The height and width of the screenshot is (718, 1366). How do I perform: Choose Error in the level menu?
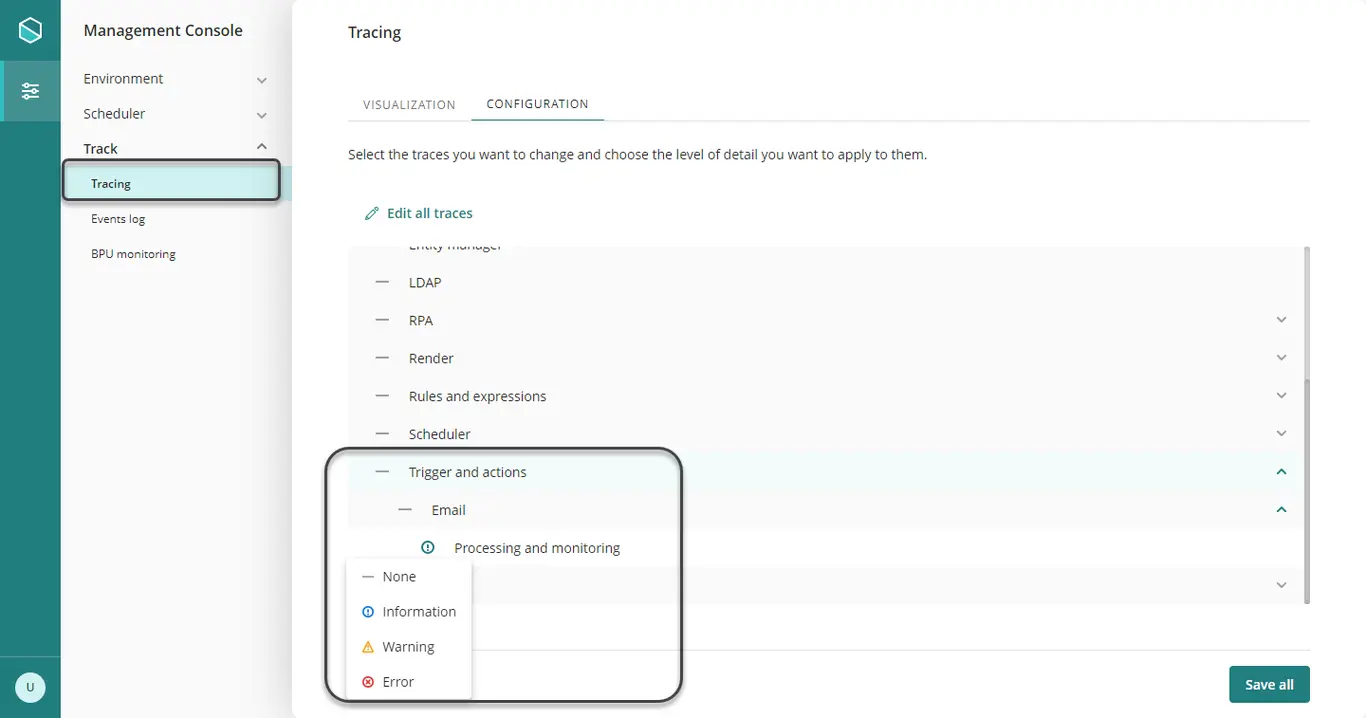408,682
